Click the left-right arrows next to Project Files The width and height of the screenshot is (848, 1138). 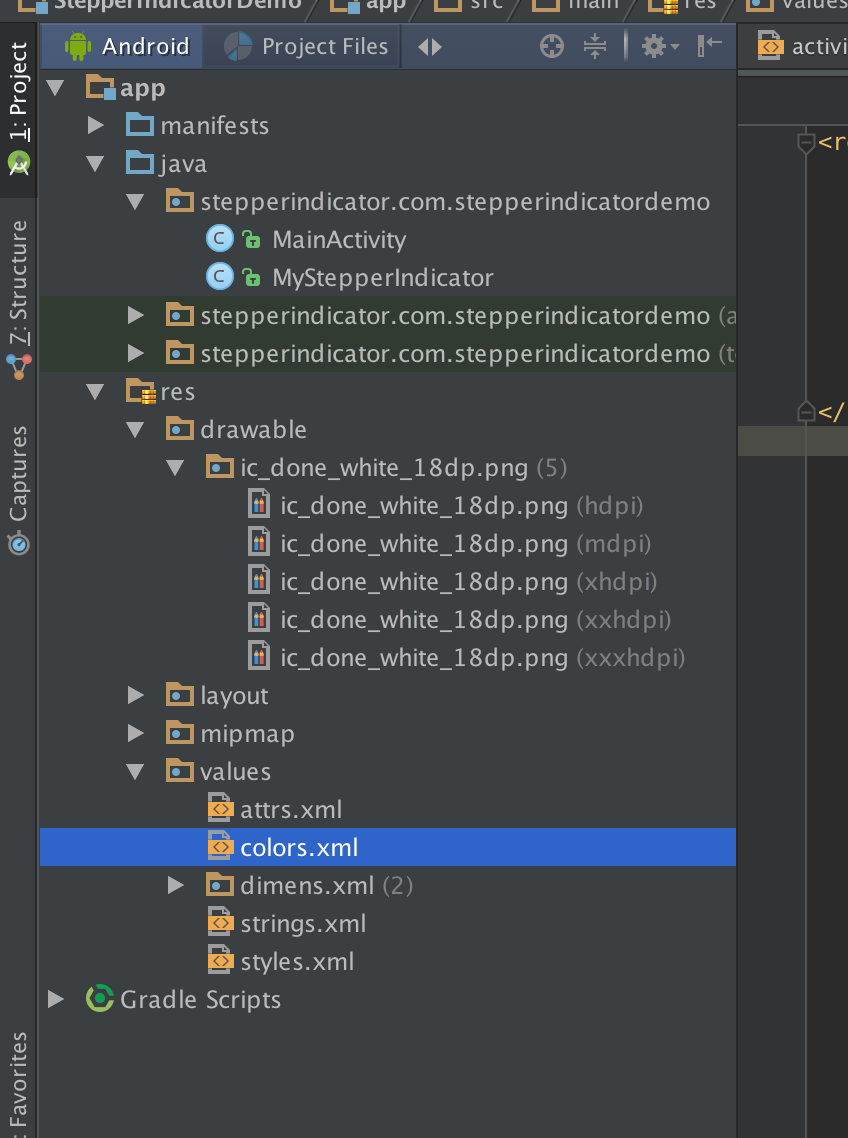point(430,47)
